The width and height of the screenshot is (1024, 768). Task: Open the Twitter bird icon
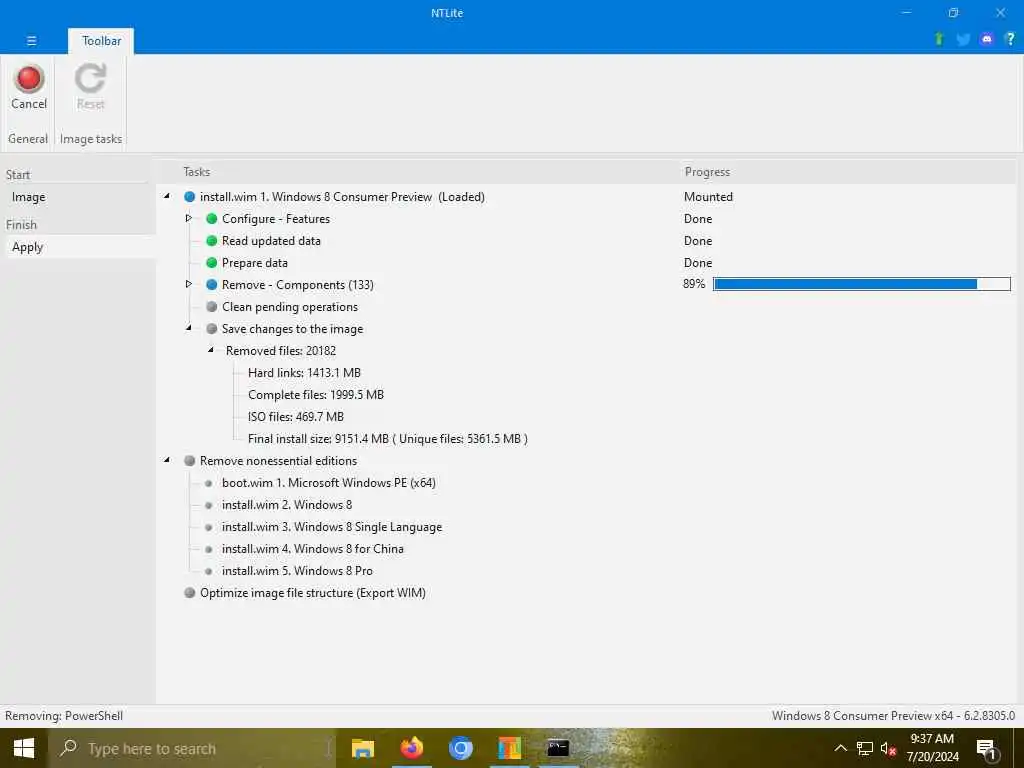pos(963,40)
